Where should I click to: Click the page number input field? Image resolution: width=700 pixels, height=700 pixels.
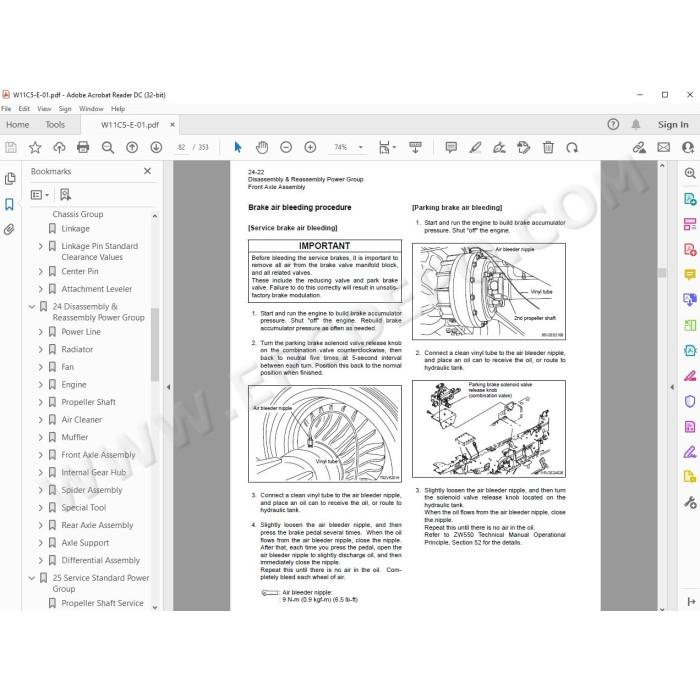pos(181,147)
